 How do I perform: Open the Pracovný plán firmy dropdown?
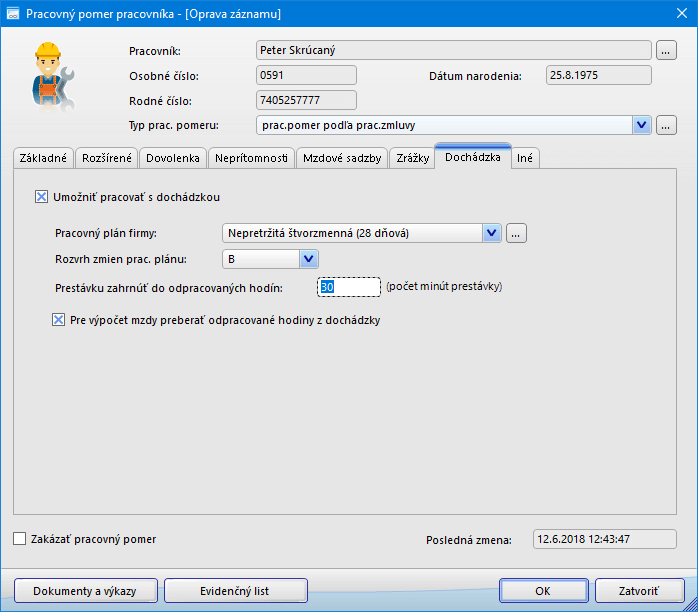(x=491, y=233)
